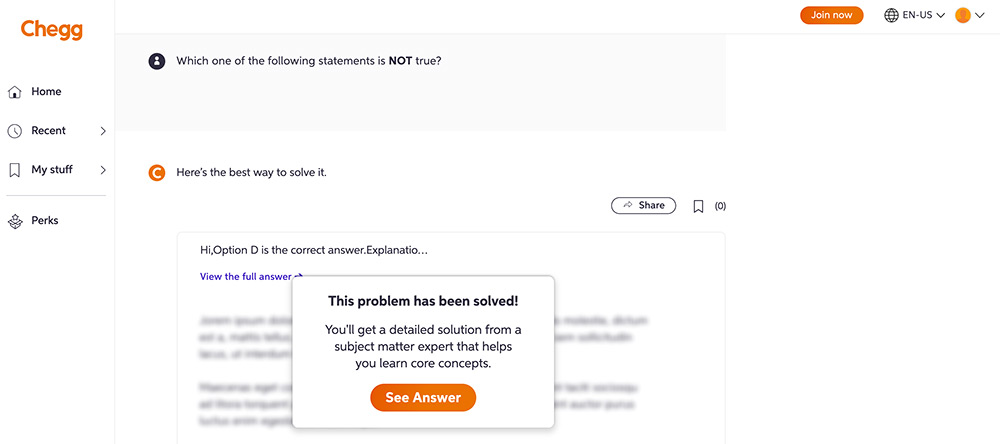Screen dimensions: 1000x444
Task: Click the Recent clock icon
Action: click(15, 131)
